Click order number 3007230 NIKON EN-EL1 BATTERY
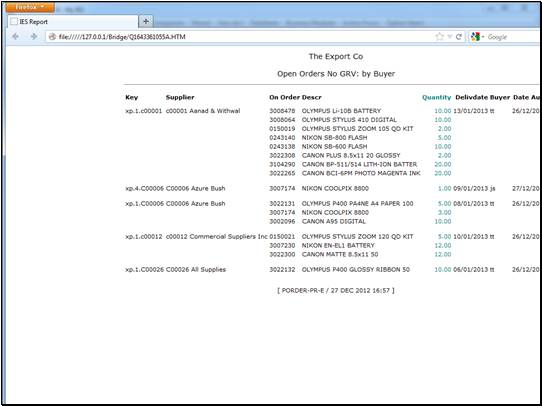The width and height of the screenshot is (542, 406). [282, 245]
